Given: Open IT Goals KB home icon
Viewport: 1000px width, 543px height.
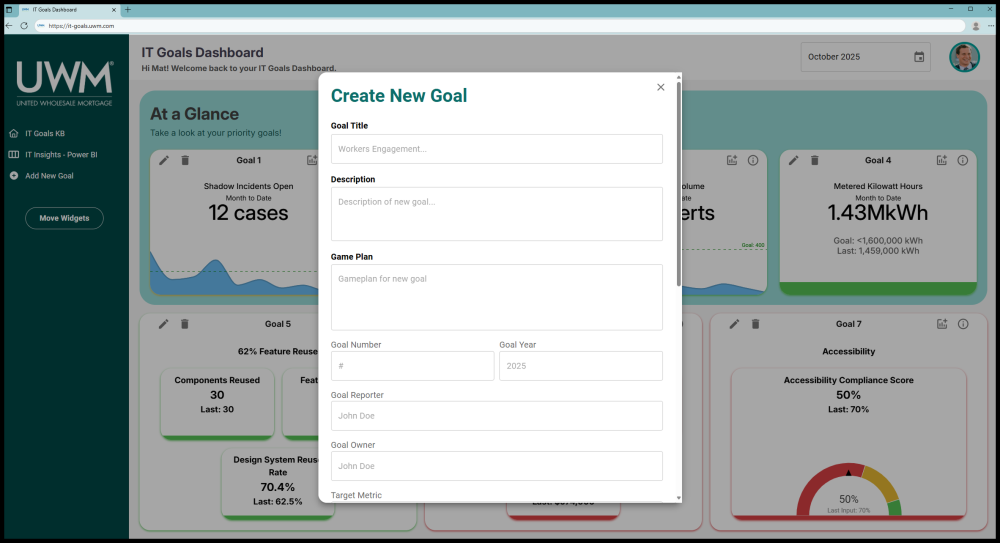Looking at the screenshot, I should pyautogui.click(x=14, y=133).
